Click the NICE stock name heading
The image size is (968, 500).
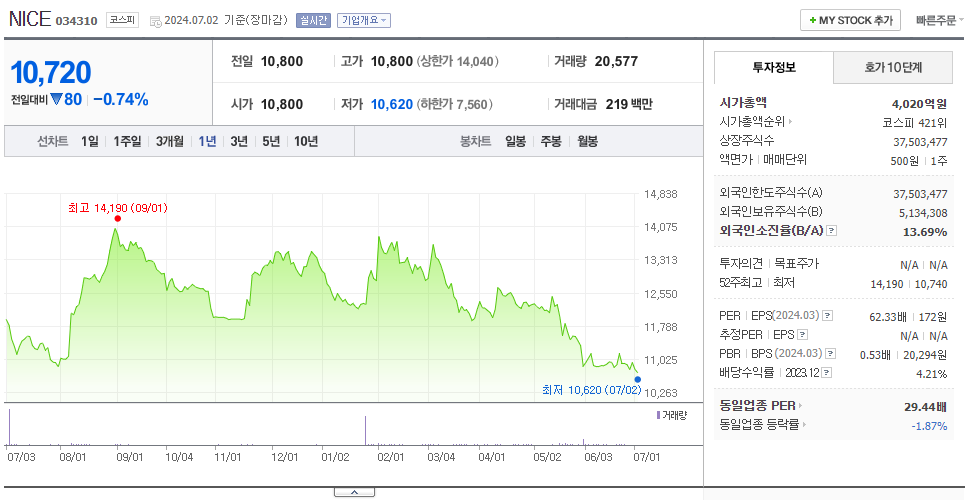click(30, 19)
